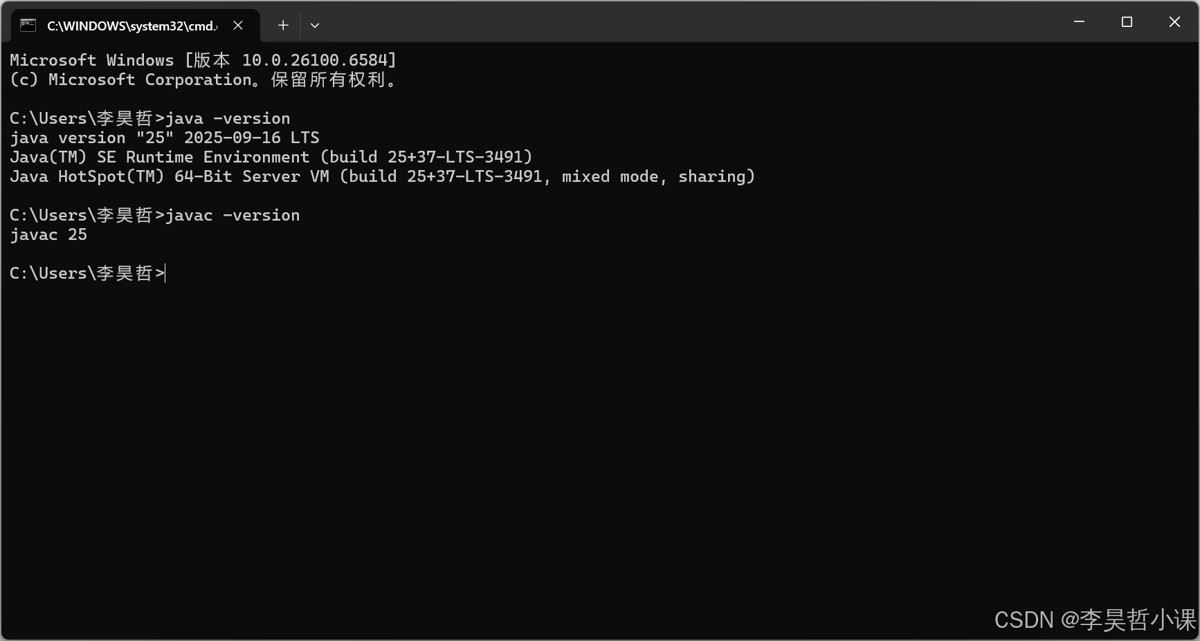
Task: Close the terminal window
Action: pos(1175,22)
